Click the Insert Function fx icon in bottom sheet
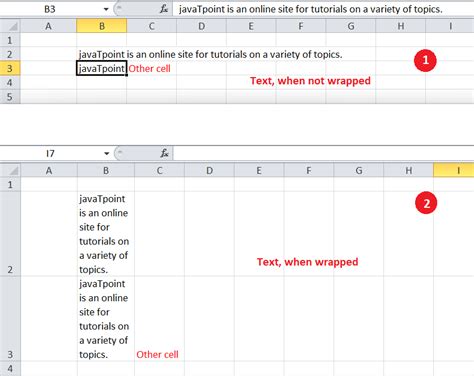The image size is (474, 376). 164,153
